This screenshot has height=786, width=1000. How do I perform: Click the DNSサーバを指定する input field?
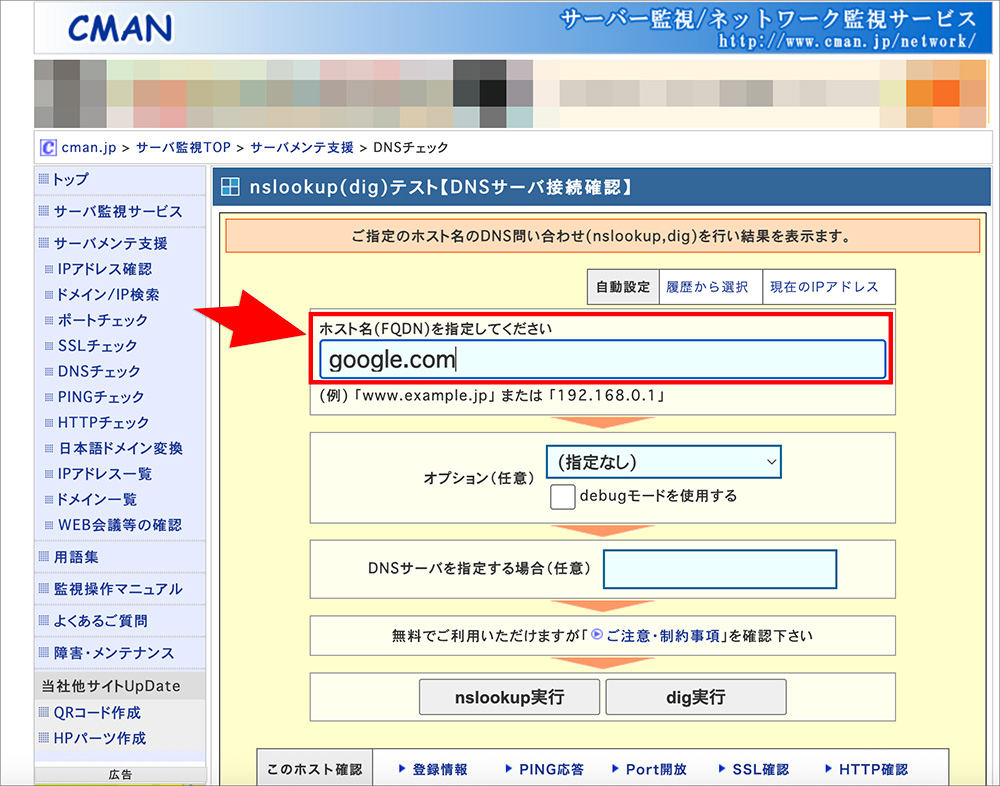[x=720, y=569]
